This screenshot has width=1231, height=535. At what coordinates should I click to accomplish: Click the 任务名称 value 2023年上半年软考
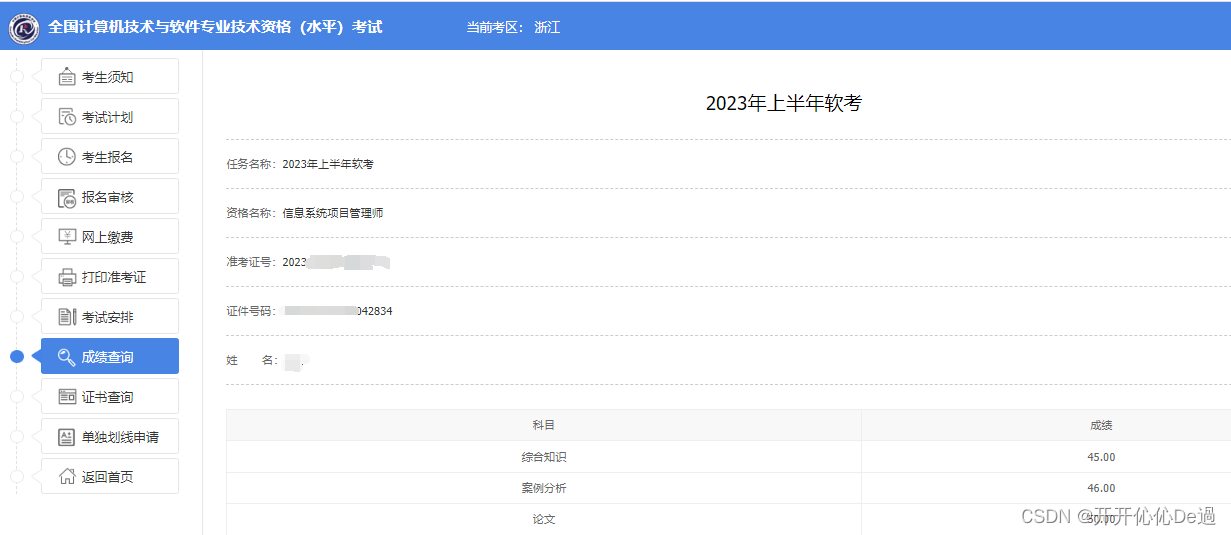[328, 164]
